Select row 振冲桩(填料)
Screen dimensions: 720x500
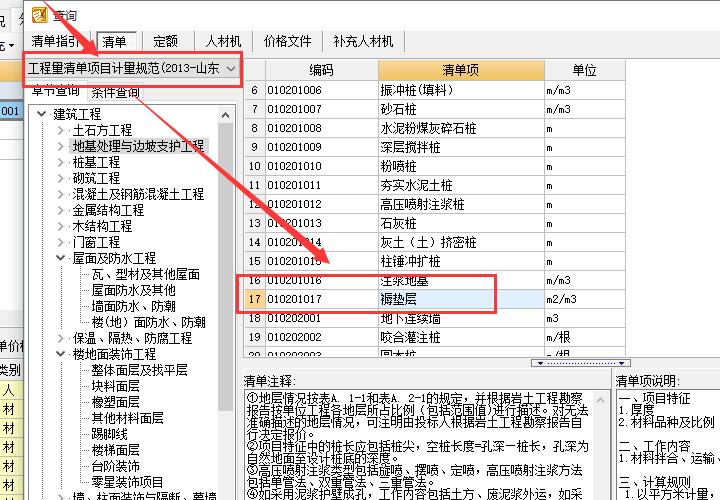pos(434,90)
